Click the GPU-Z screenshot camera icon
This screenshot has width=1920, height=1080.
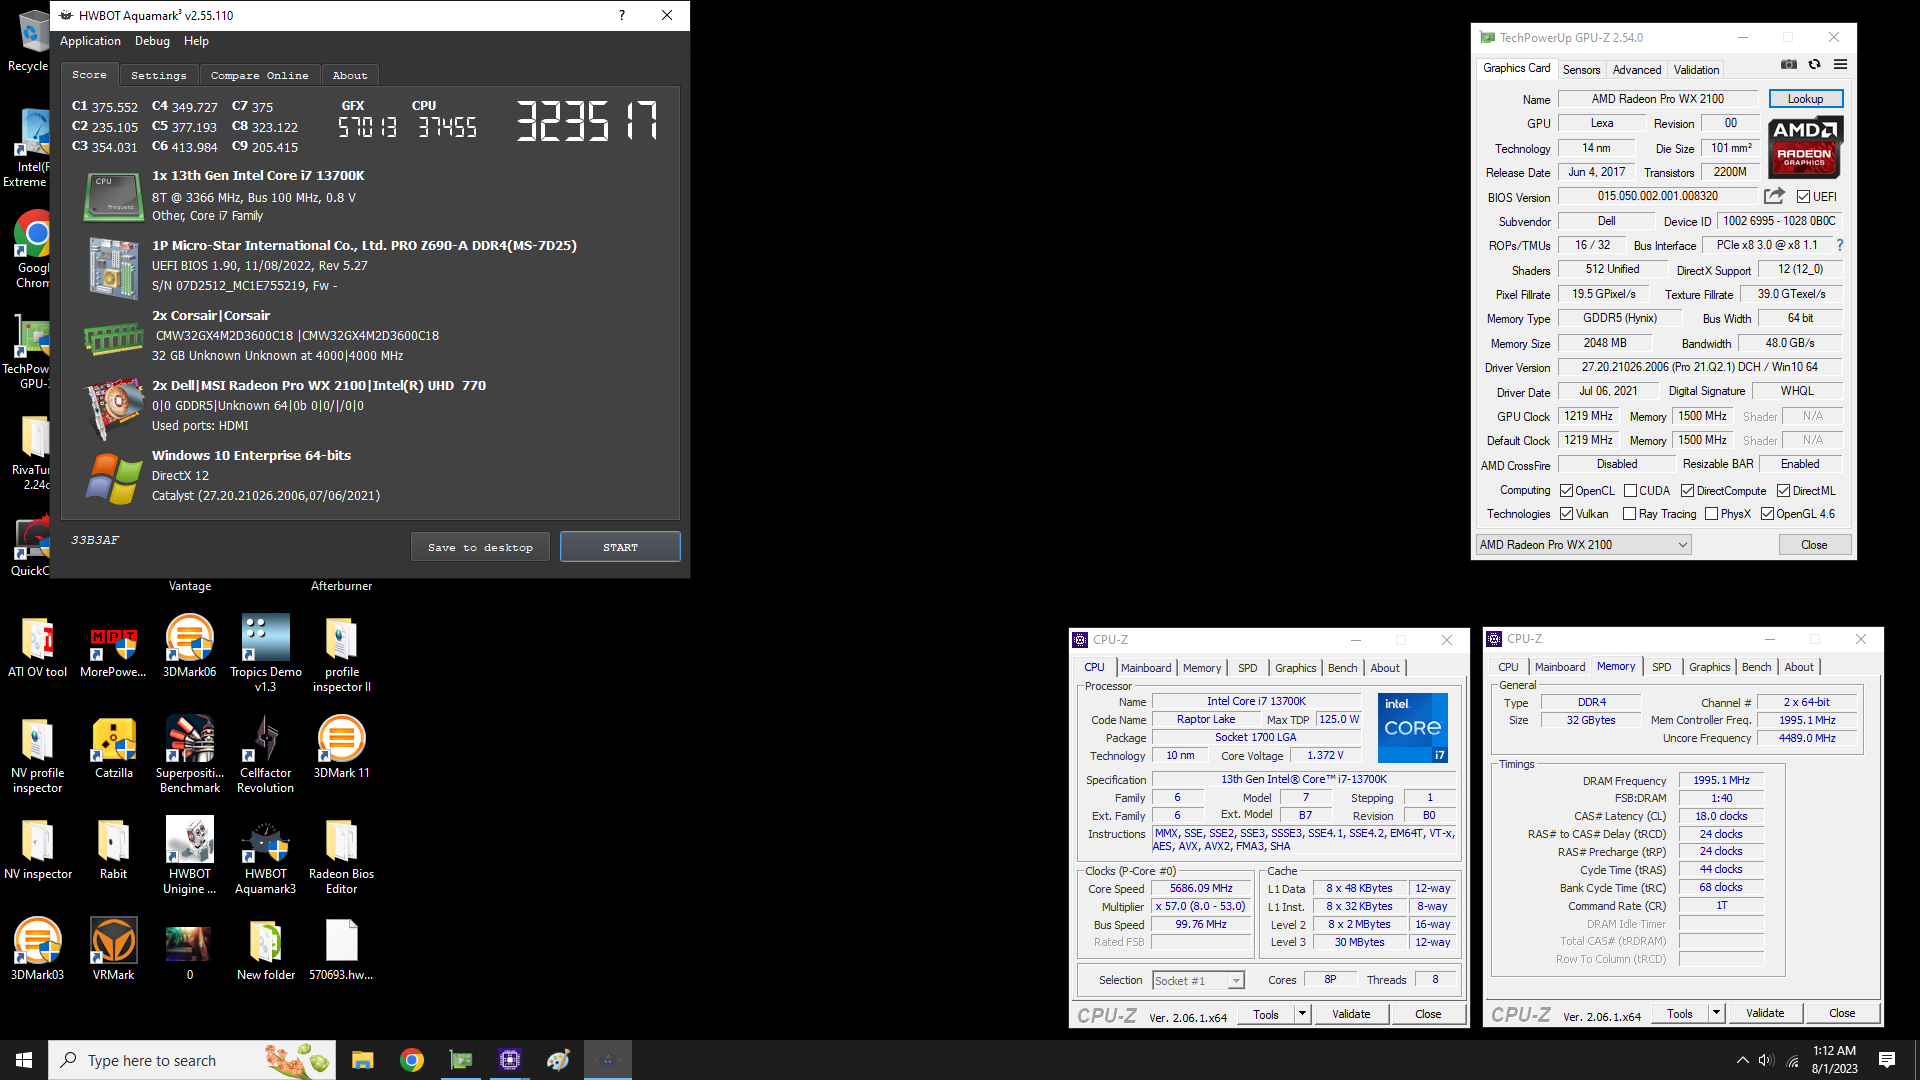pos(1789,65)
